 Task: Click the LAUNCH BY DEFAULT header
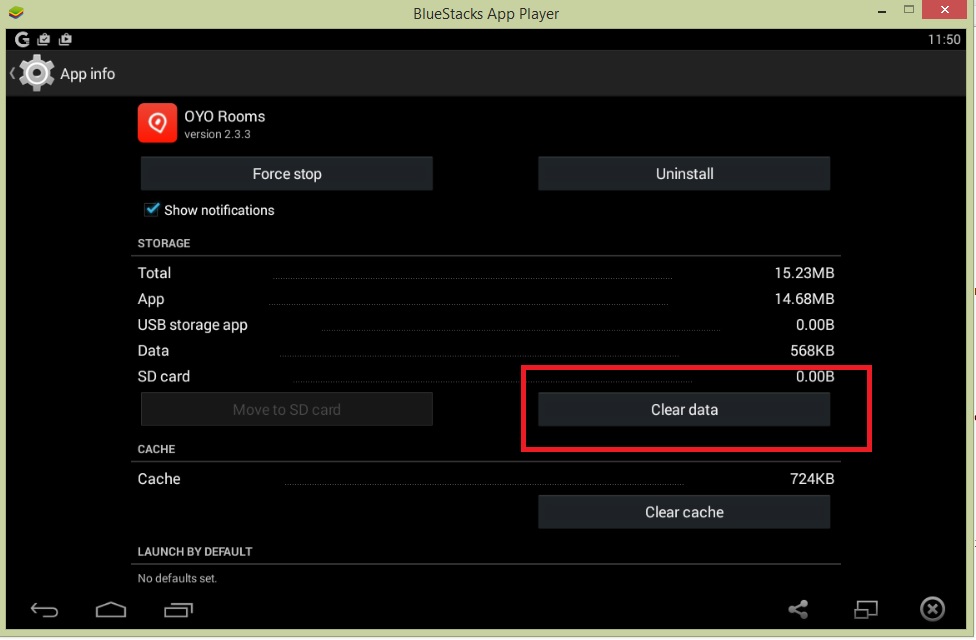point(195,552)
